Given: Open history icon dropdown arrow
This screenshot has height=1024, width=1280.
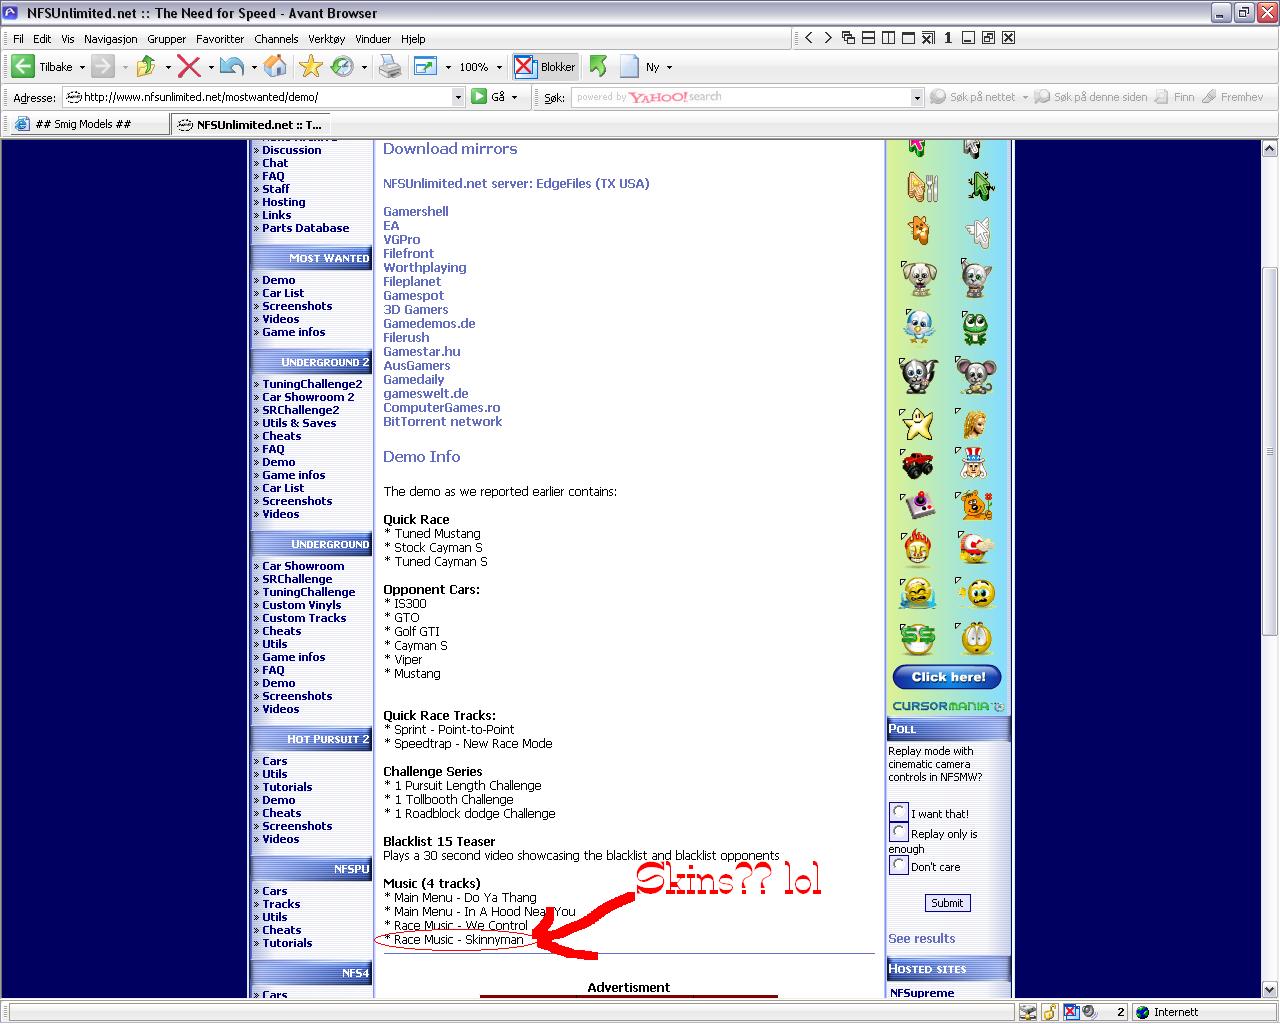Looking at the screenshot, I should point(364,68).
